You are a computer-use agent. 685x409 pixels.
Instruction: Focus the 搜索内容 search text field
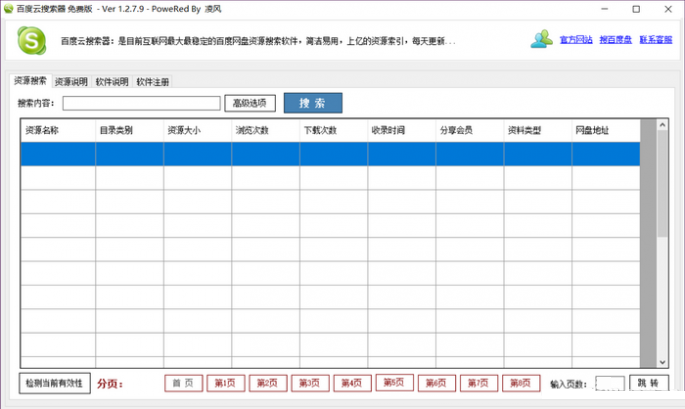click(x=141, y=103)
